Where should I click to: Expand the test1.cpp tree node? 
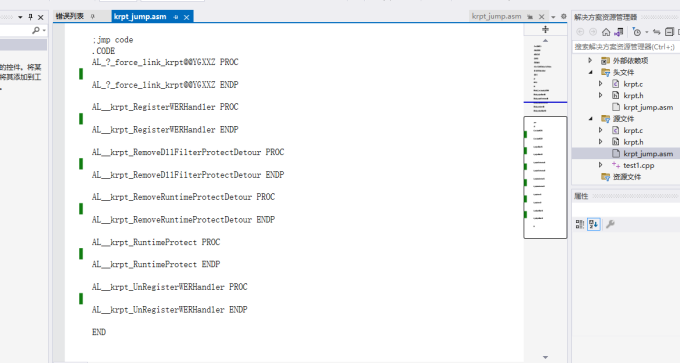click(601, 165)
